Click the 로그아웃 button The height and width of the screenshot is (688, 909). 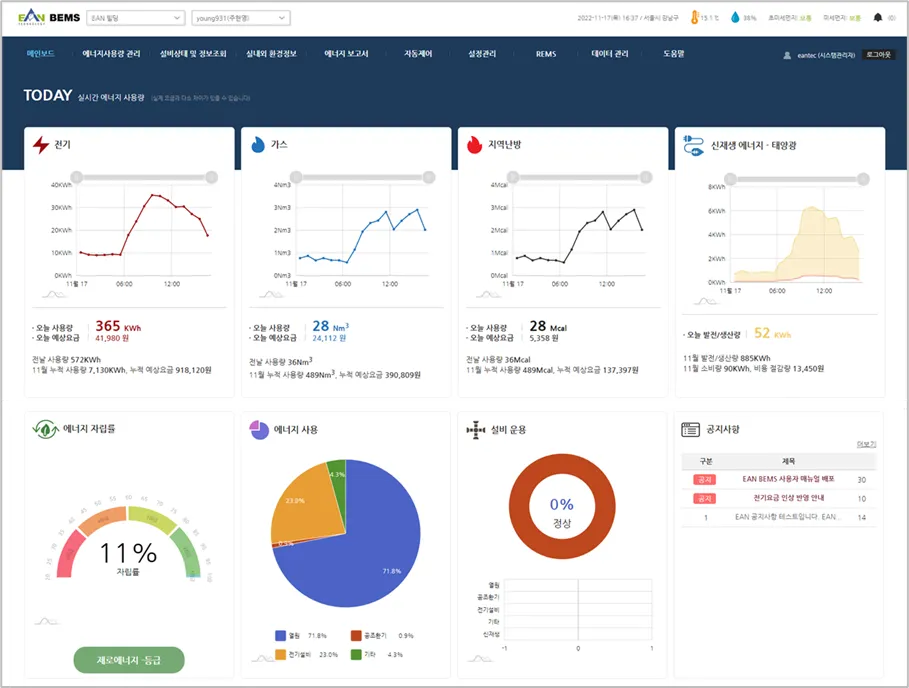[878, 54]
